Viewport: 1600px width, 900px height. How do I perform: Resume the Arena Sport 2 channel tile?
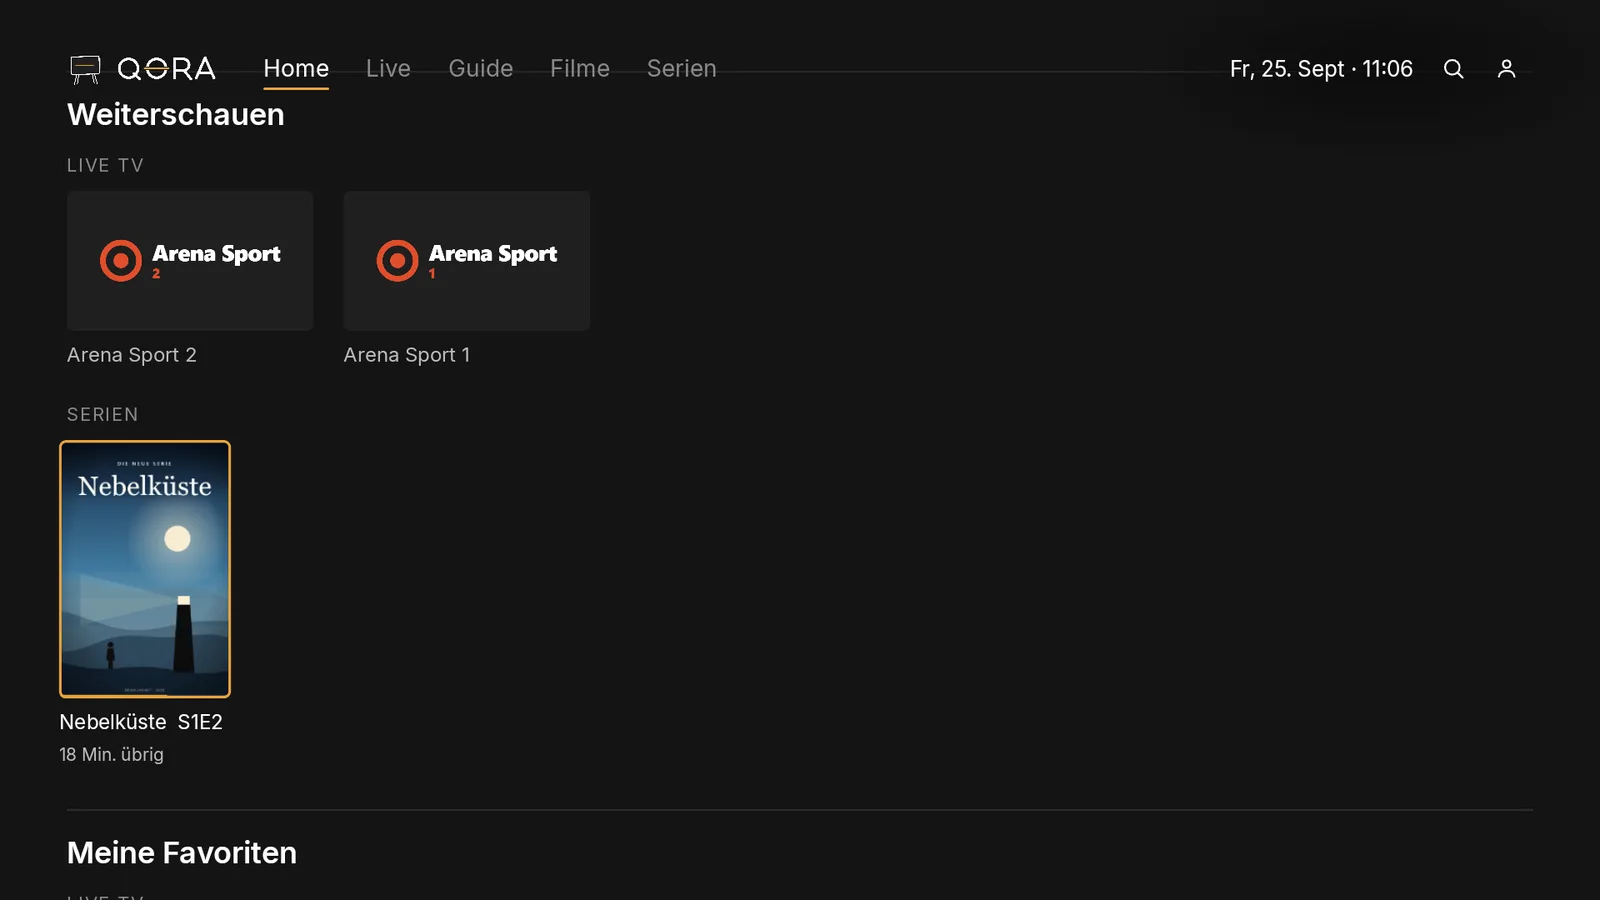pyautogui.click(x=190, y=261)
